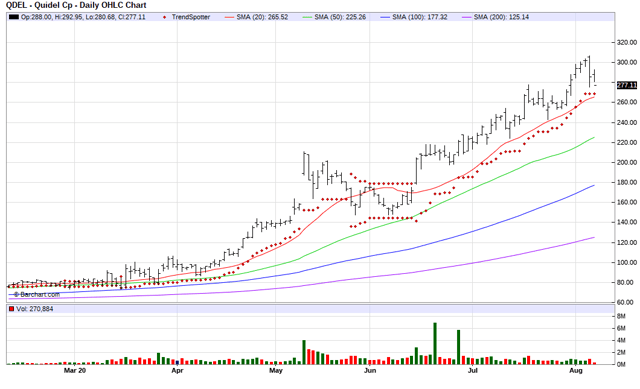Click the 6M volume axis label
640x389 pixels.
tap(621, 329)
